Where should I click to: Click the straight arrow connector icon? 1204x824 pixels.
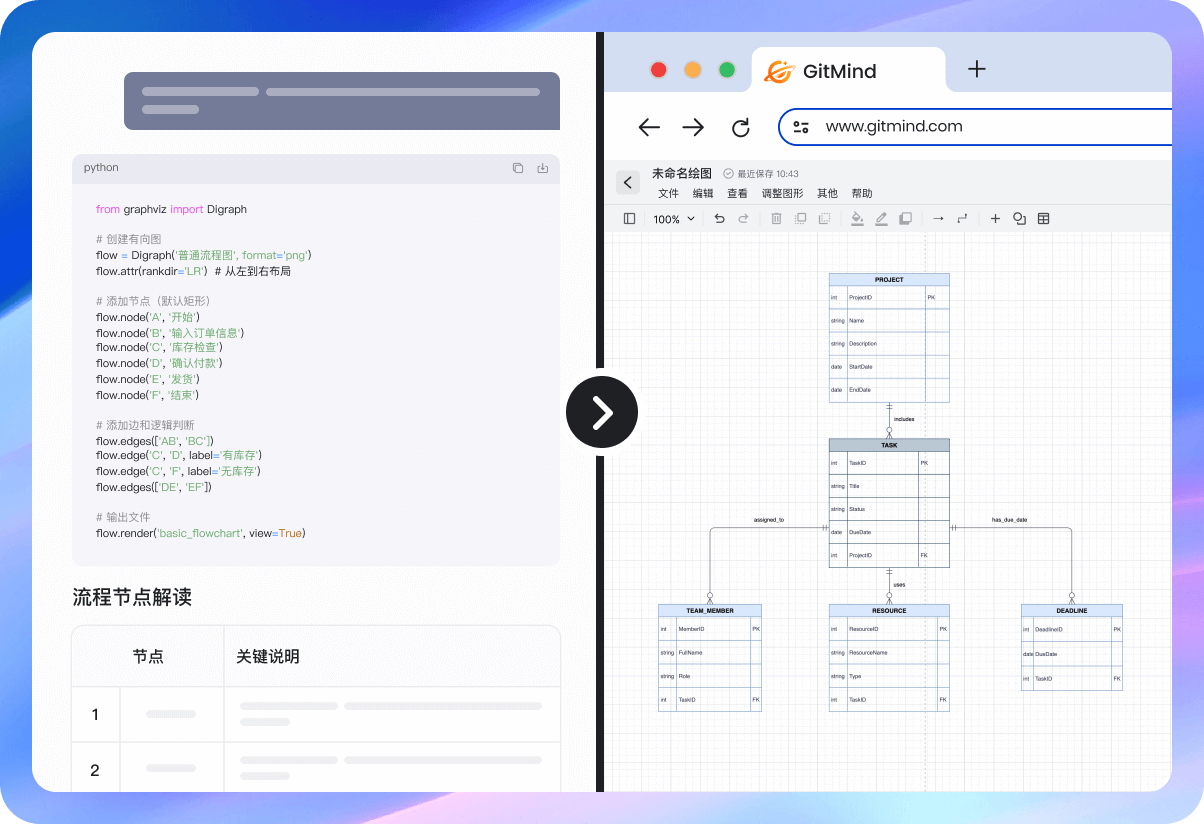point(940,218)
